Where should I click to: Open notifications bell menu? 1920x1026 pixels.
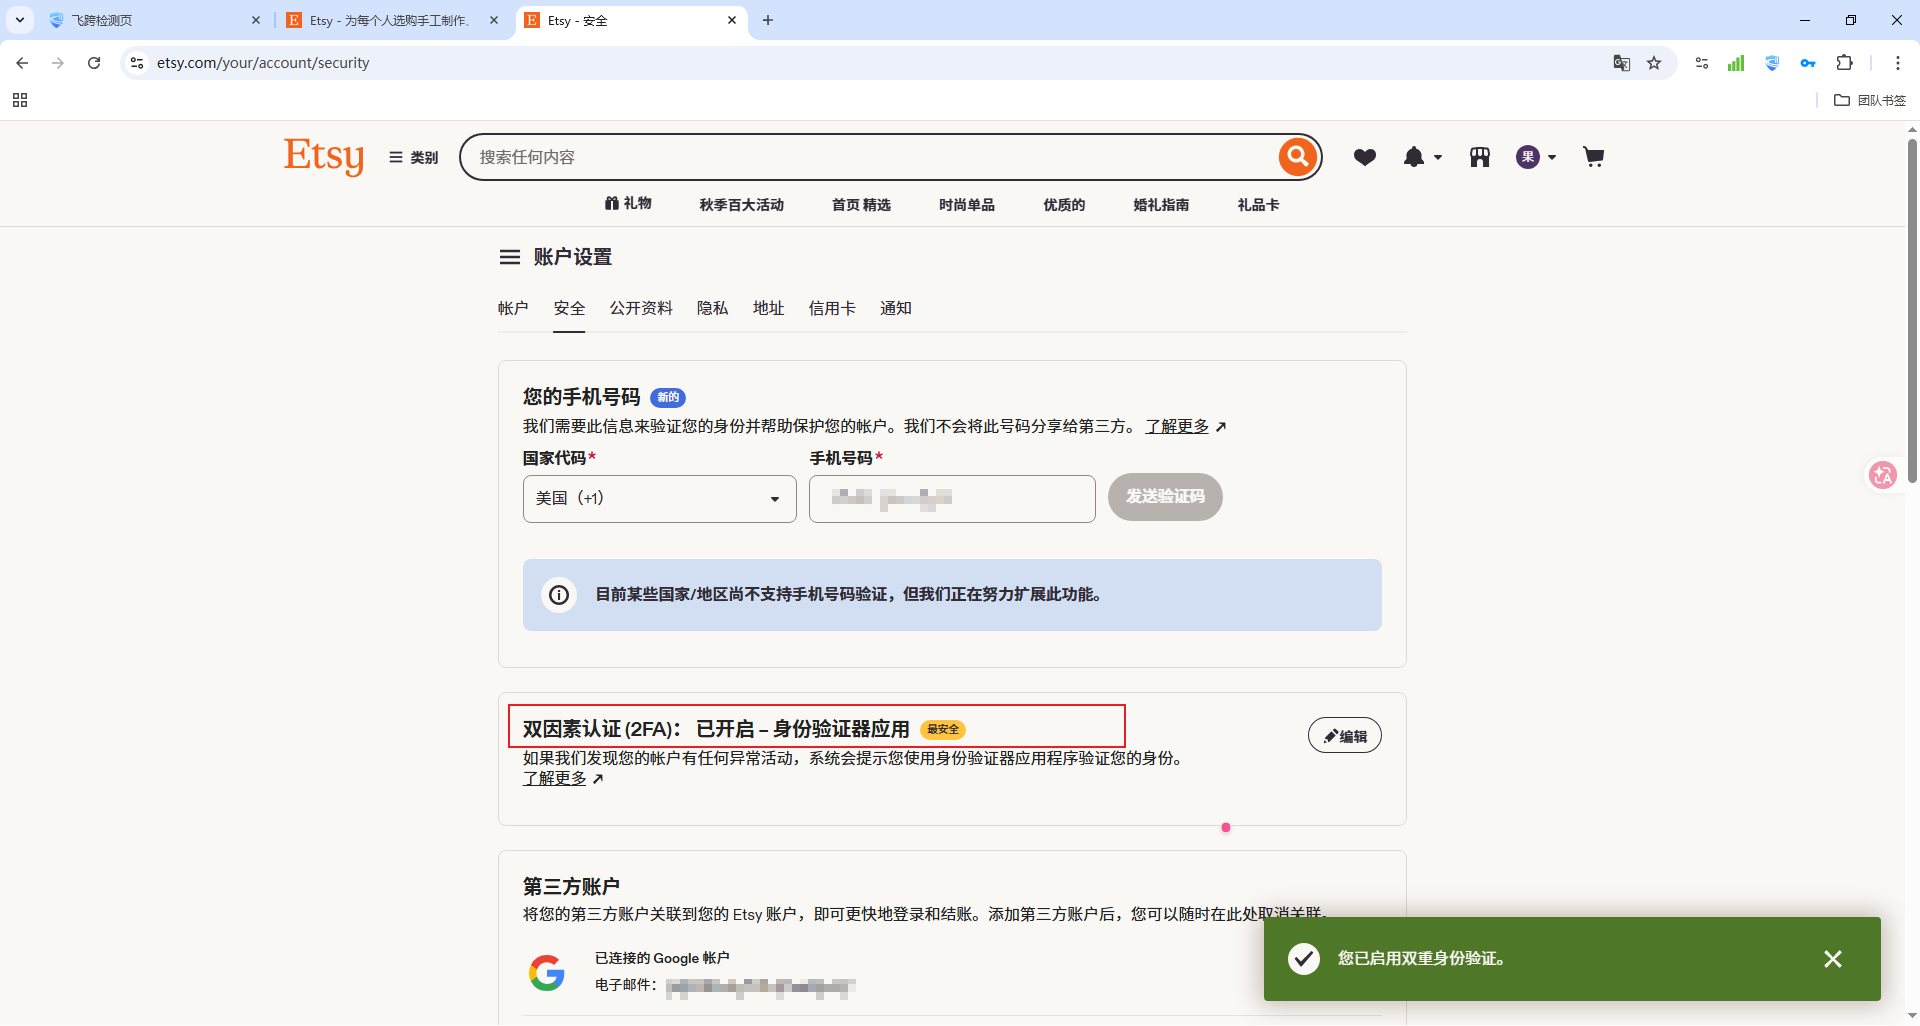pos(1422,157)
